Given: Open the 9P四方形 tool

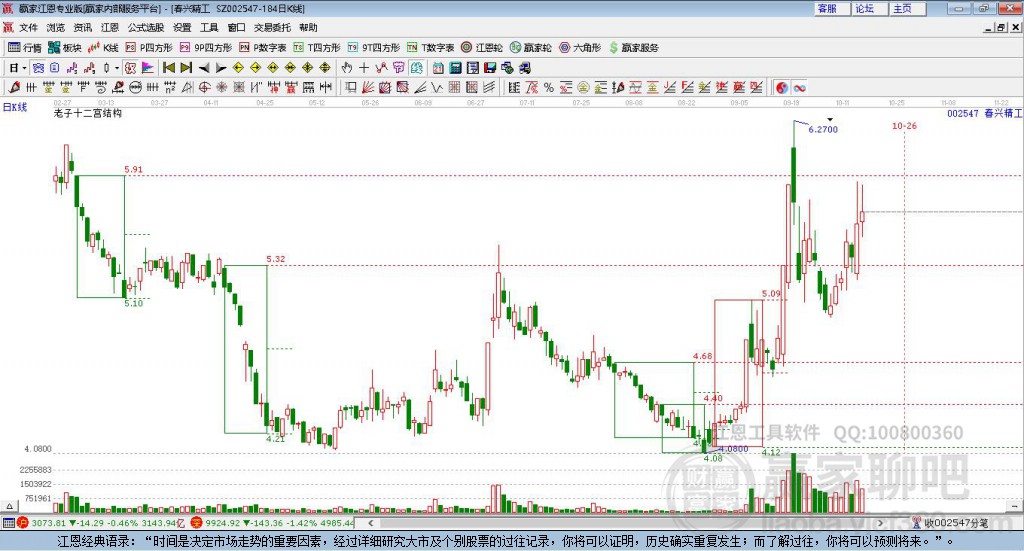Looking at the screenshot, I should [x=206, y=48].
